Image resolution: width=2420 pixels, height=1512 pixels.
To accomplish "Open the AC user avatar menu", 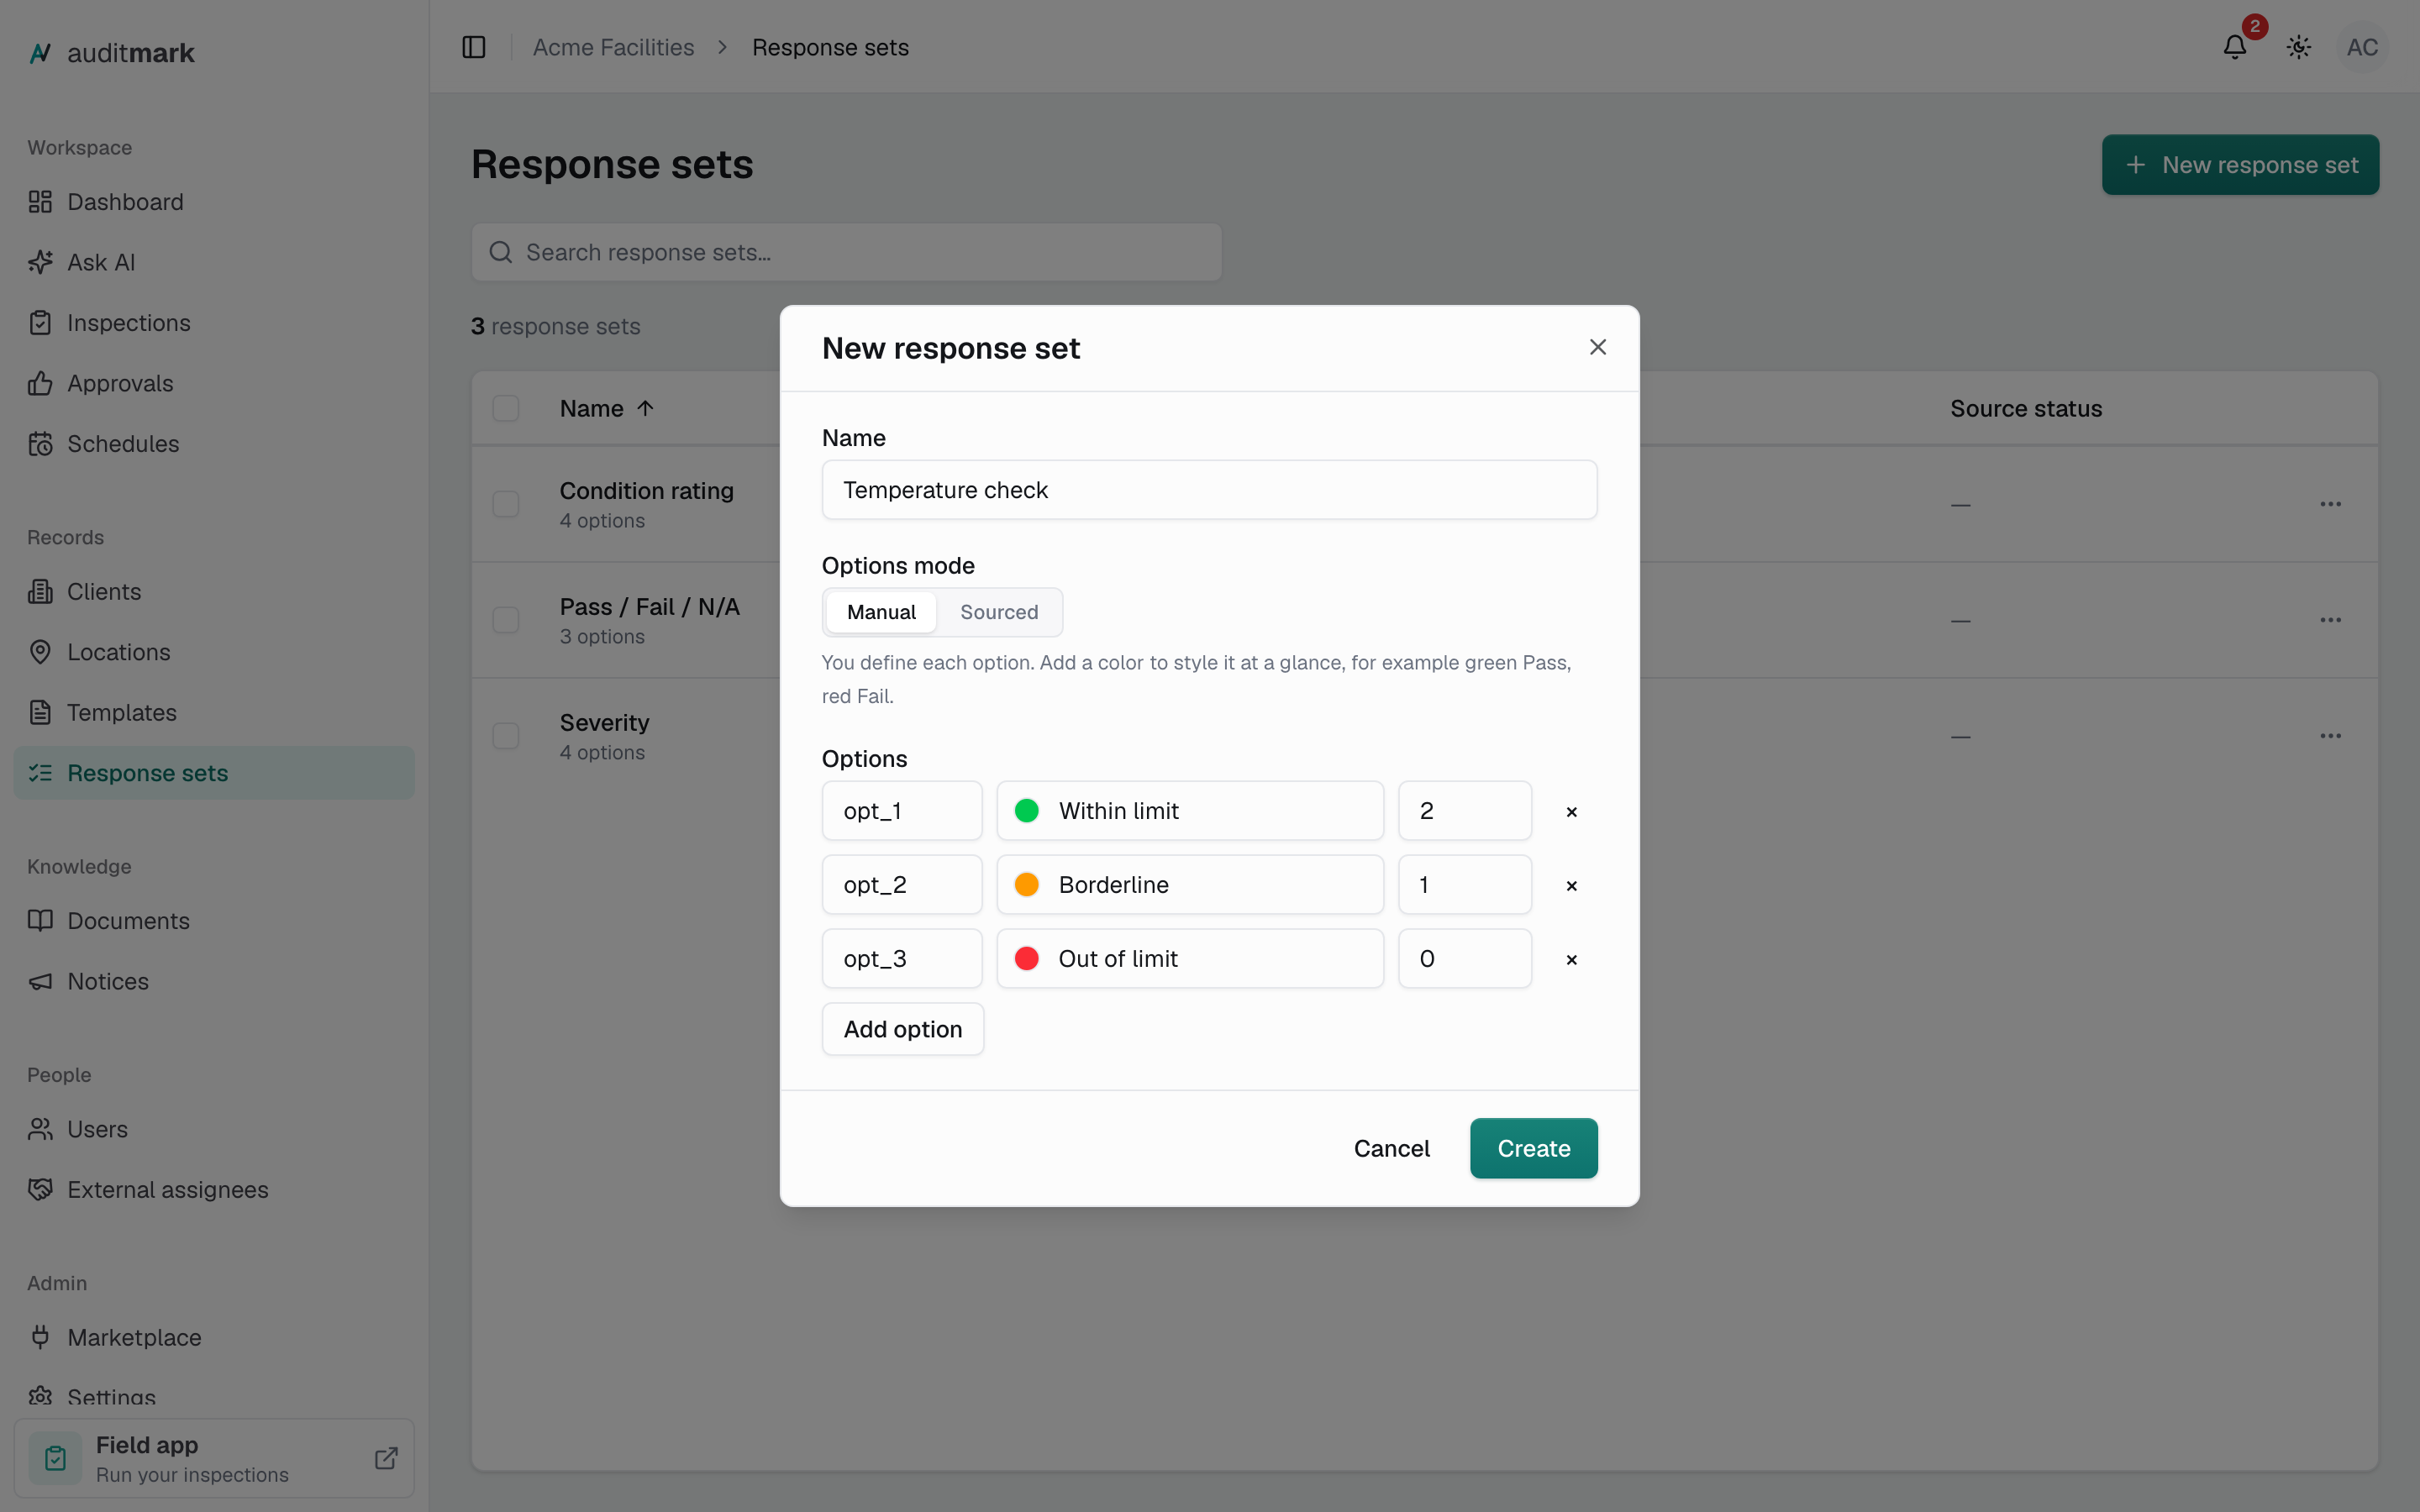I will (2362, 47).
